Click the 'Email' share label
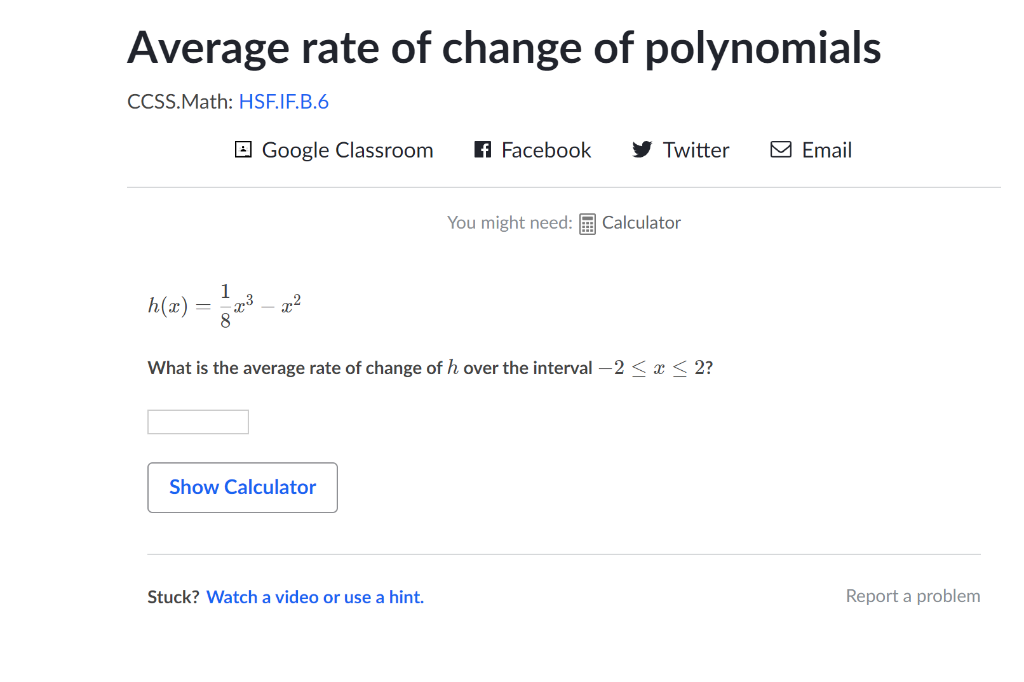 coord(827,149)
